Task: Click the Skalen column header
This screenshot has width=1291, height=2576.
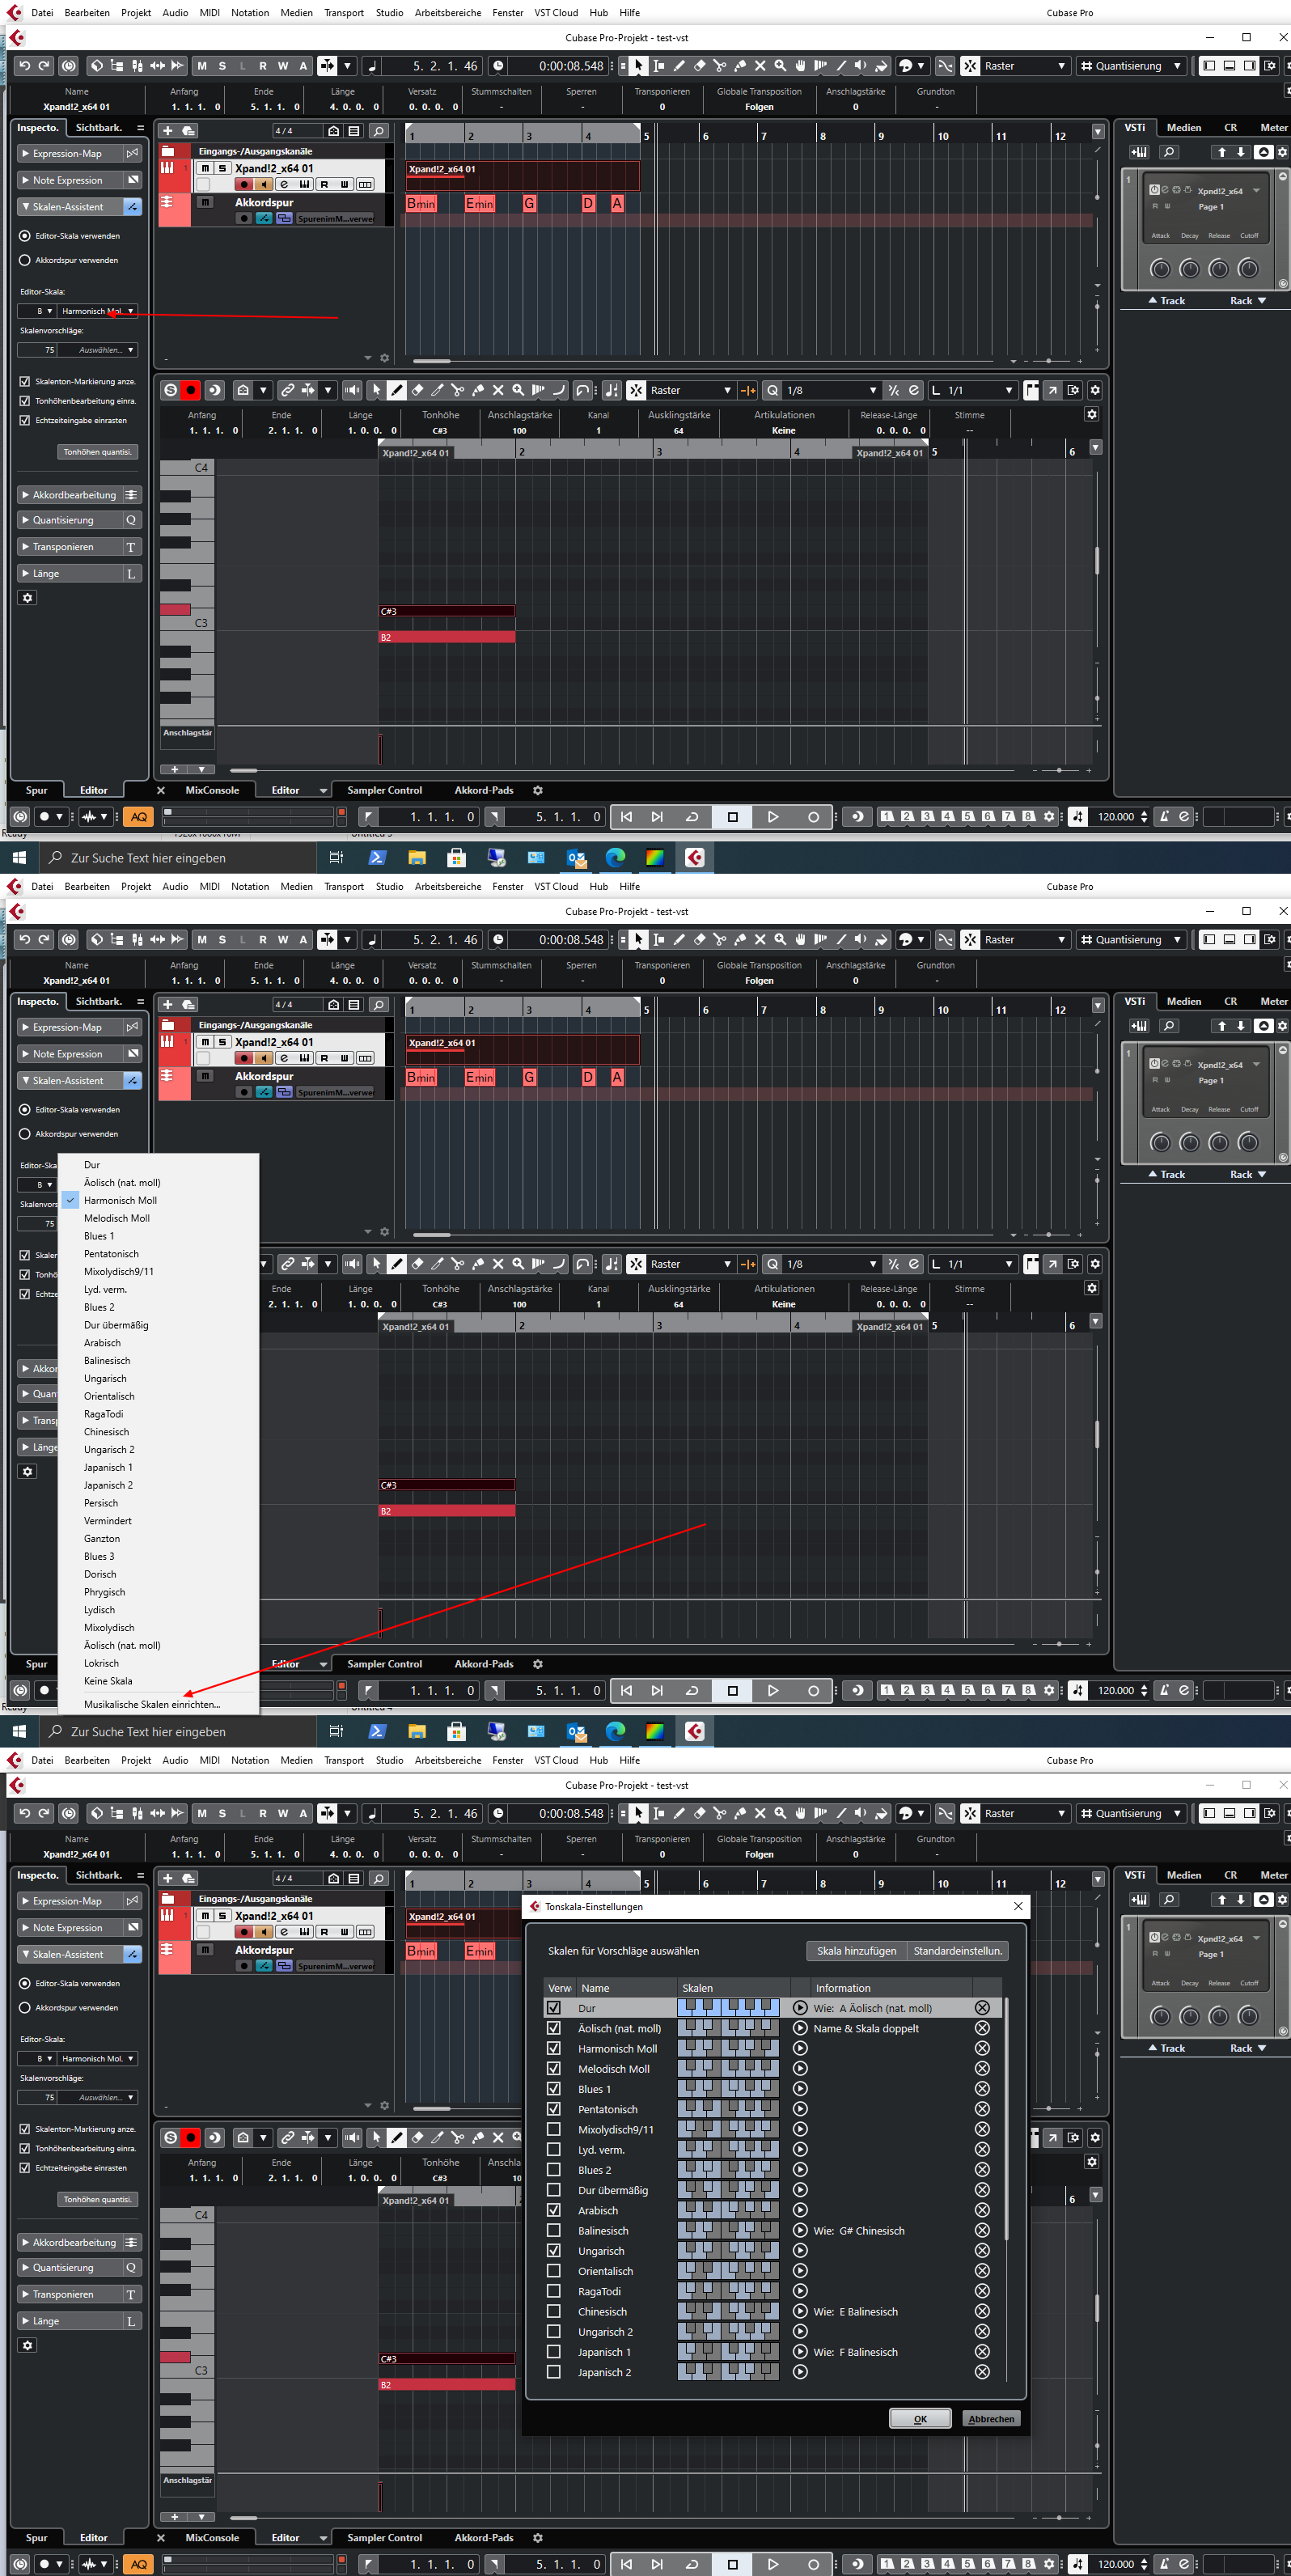Action: pos(698,1988)
